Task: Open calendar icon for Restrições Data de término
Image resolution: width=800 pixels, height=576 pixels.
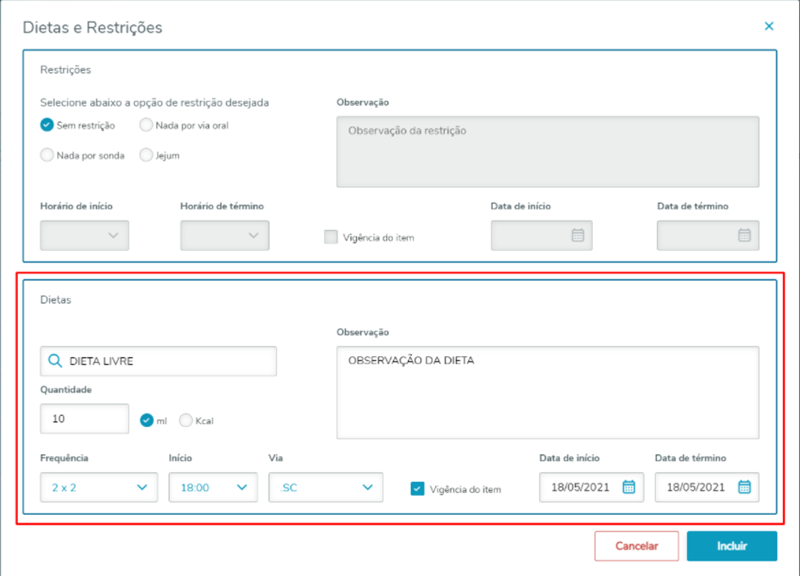Action: pos(744,235)
